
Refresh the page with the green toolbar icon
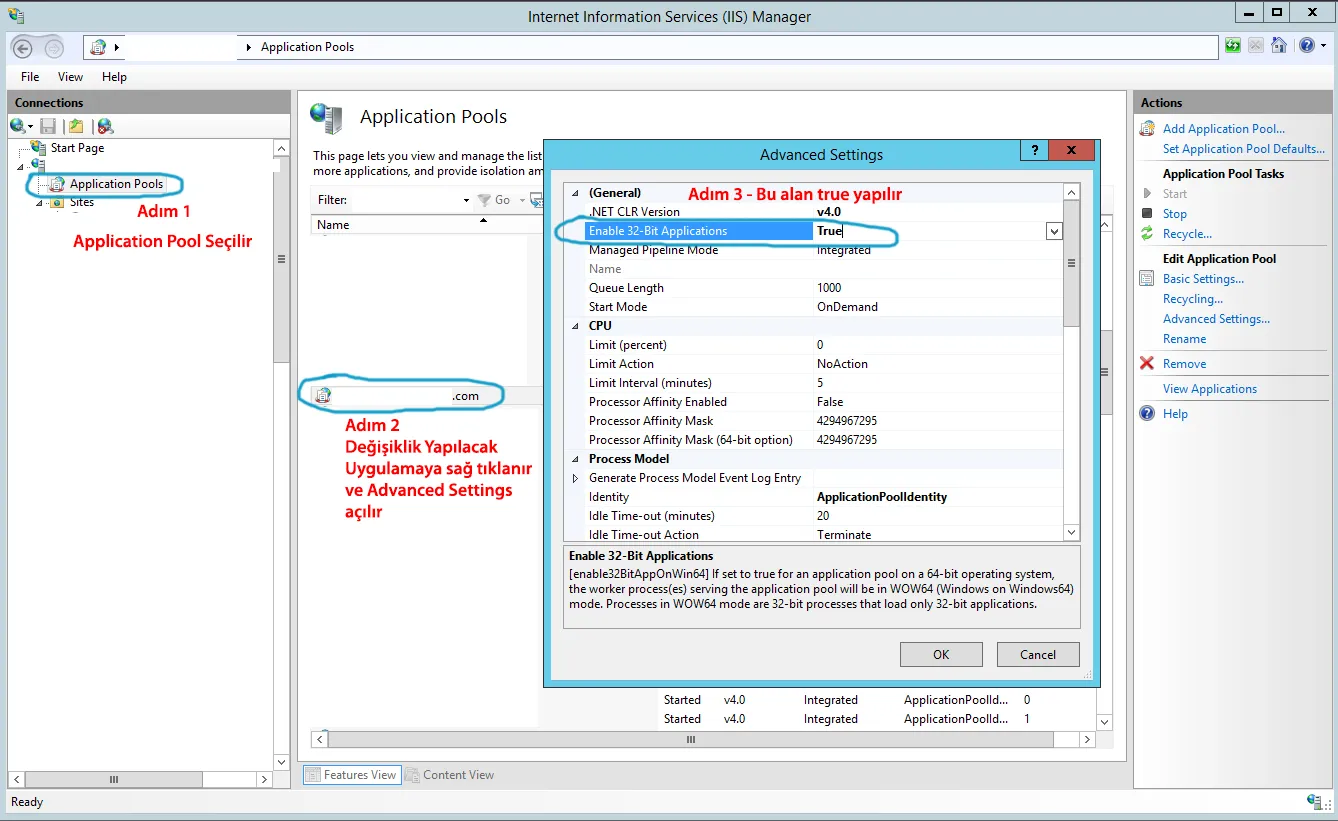tap(1233, 46)
